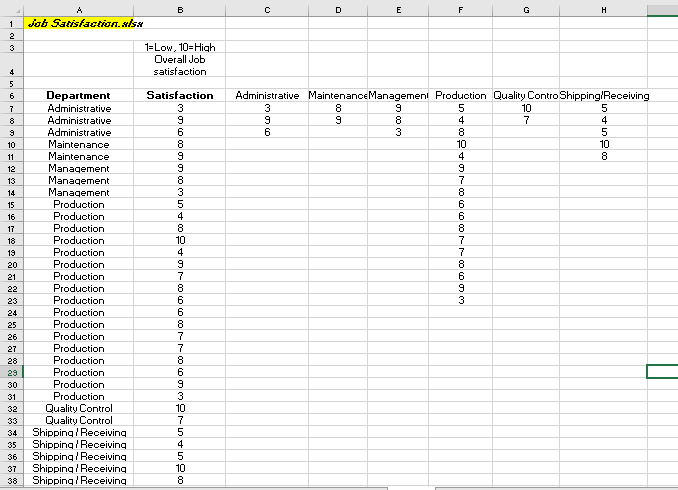
Task: Click 'Administrative' heading in column C
Action: point(267,96)
